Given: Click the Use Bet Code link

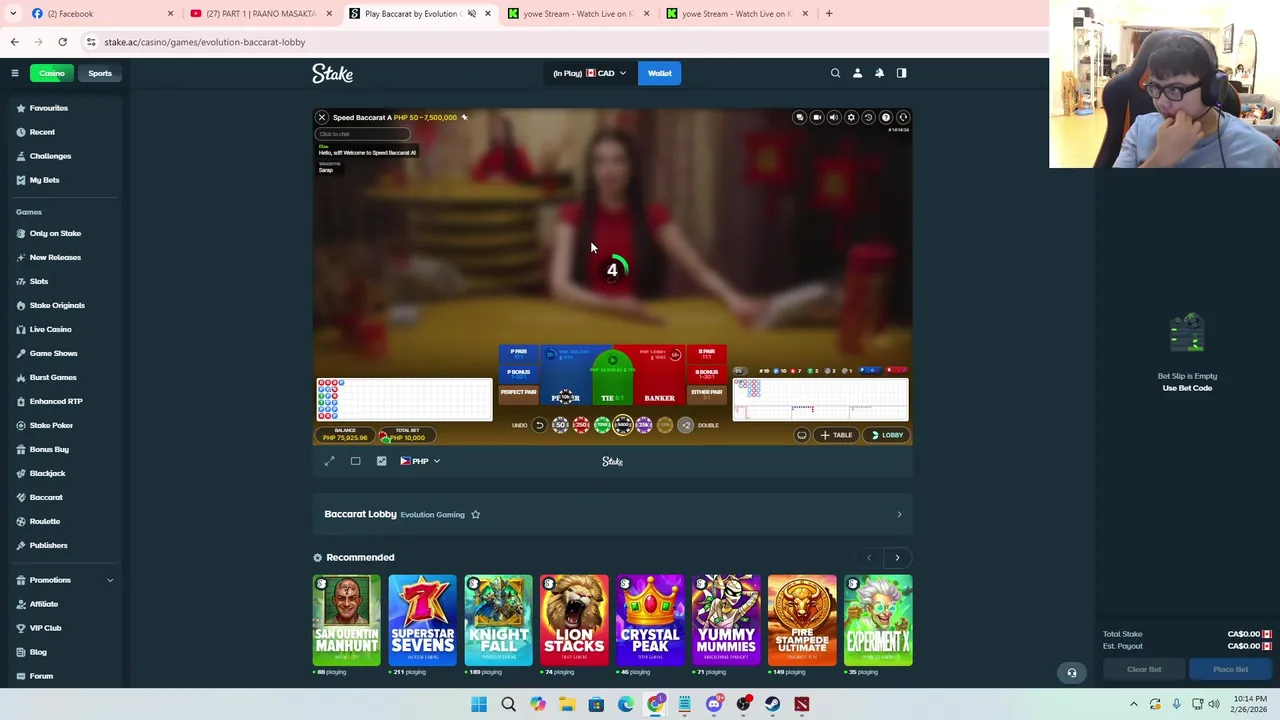Looking at the screenshot, I should (x=1187, y=388).
